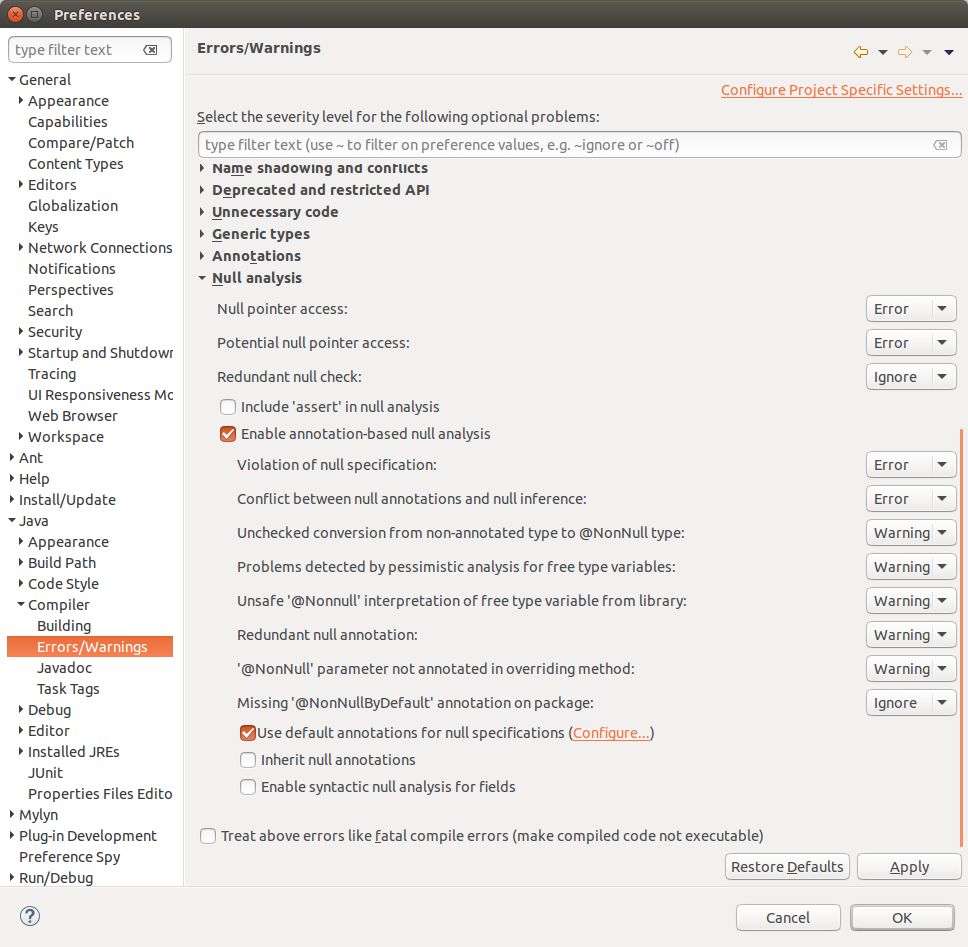
Task: Expand Generic types section
Action: (x=202, y=234)
